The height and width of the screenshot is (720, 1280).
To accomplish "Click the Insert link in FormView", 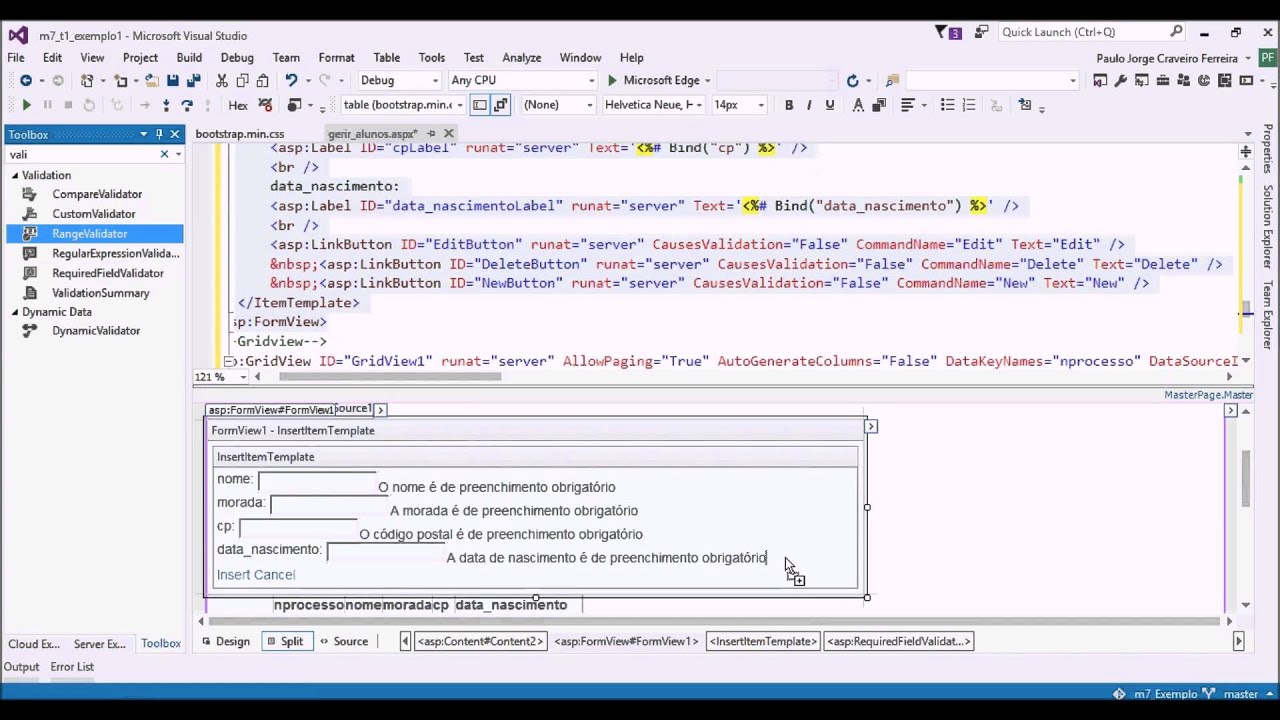I will pos(233,575).
